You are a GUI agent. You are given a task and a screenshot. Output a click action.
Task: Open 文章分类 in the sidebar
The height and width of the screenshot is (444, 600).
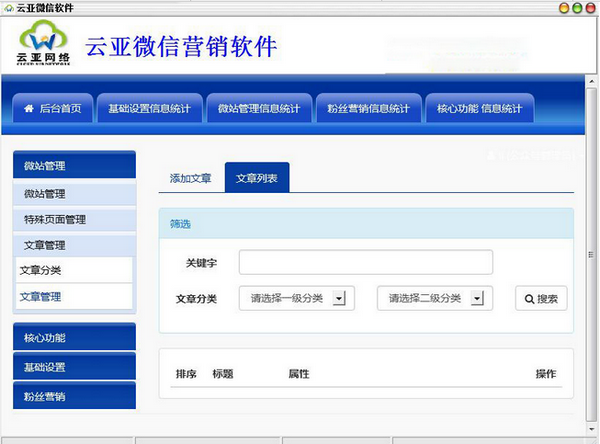pyautogui.click(x=74, y=271)
